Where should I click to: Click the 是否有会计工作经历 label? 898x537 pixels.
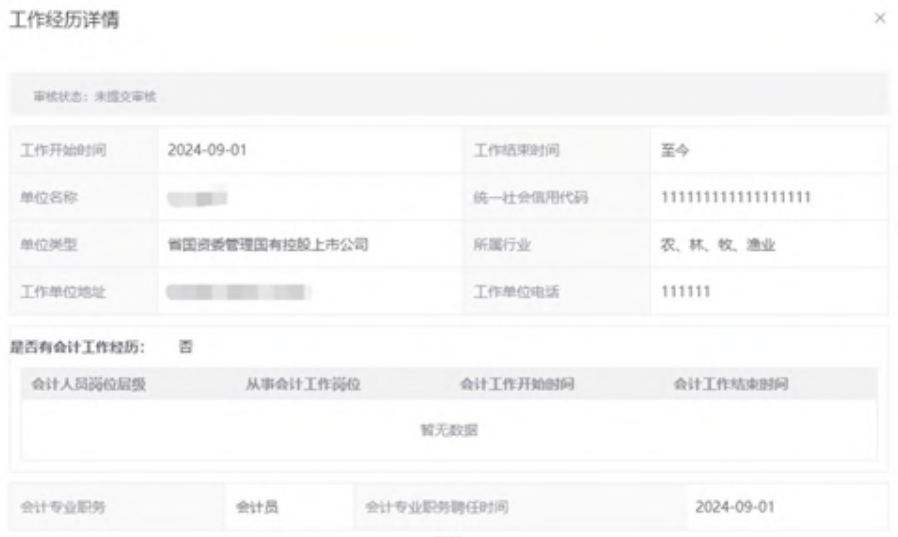78,347
